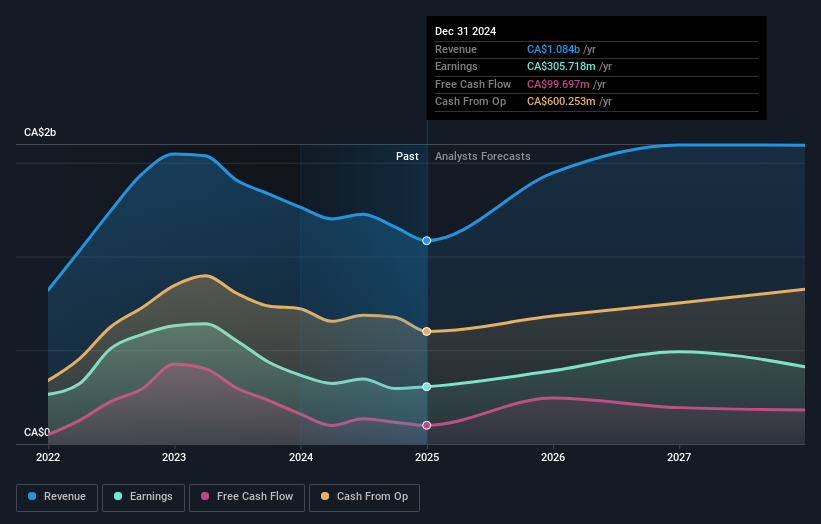Toggle the Earnings legend button
The height and width of the screenshot is (524, 821).
143,497
